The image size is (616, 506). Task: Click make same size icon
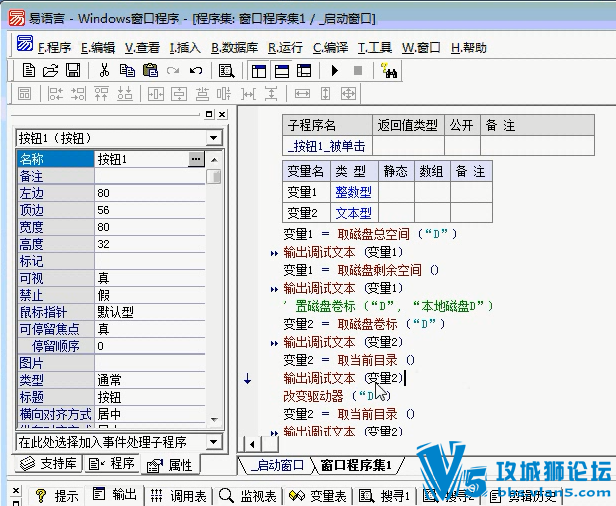[348, 94]
